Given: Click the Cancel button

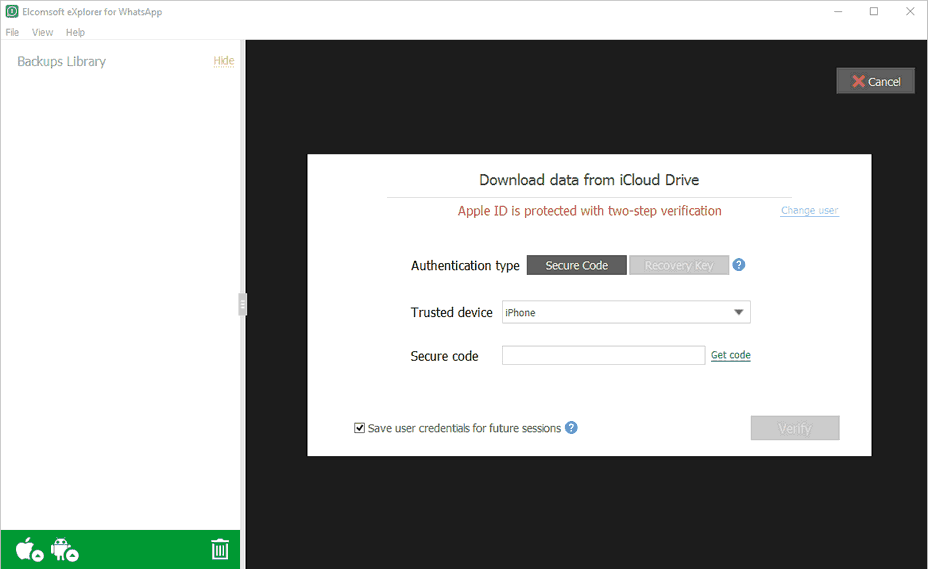Looking at the screenshot, I should click(875, 81).
